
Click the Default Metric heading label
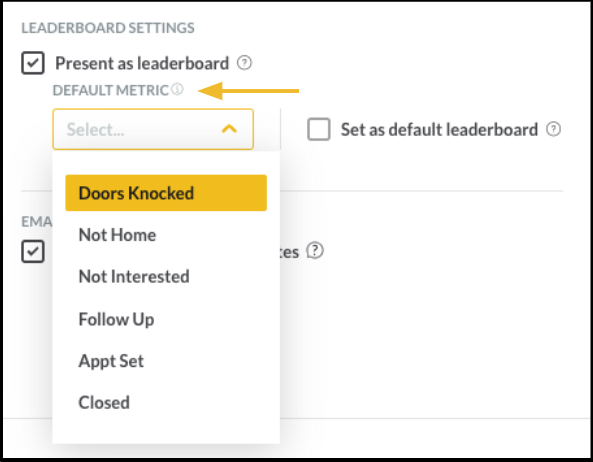(110, 90)
